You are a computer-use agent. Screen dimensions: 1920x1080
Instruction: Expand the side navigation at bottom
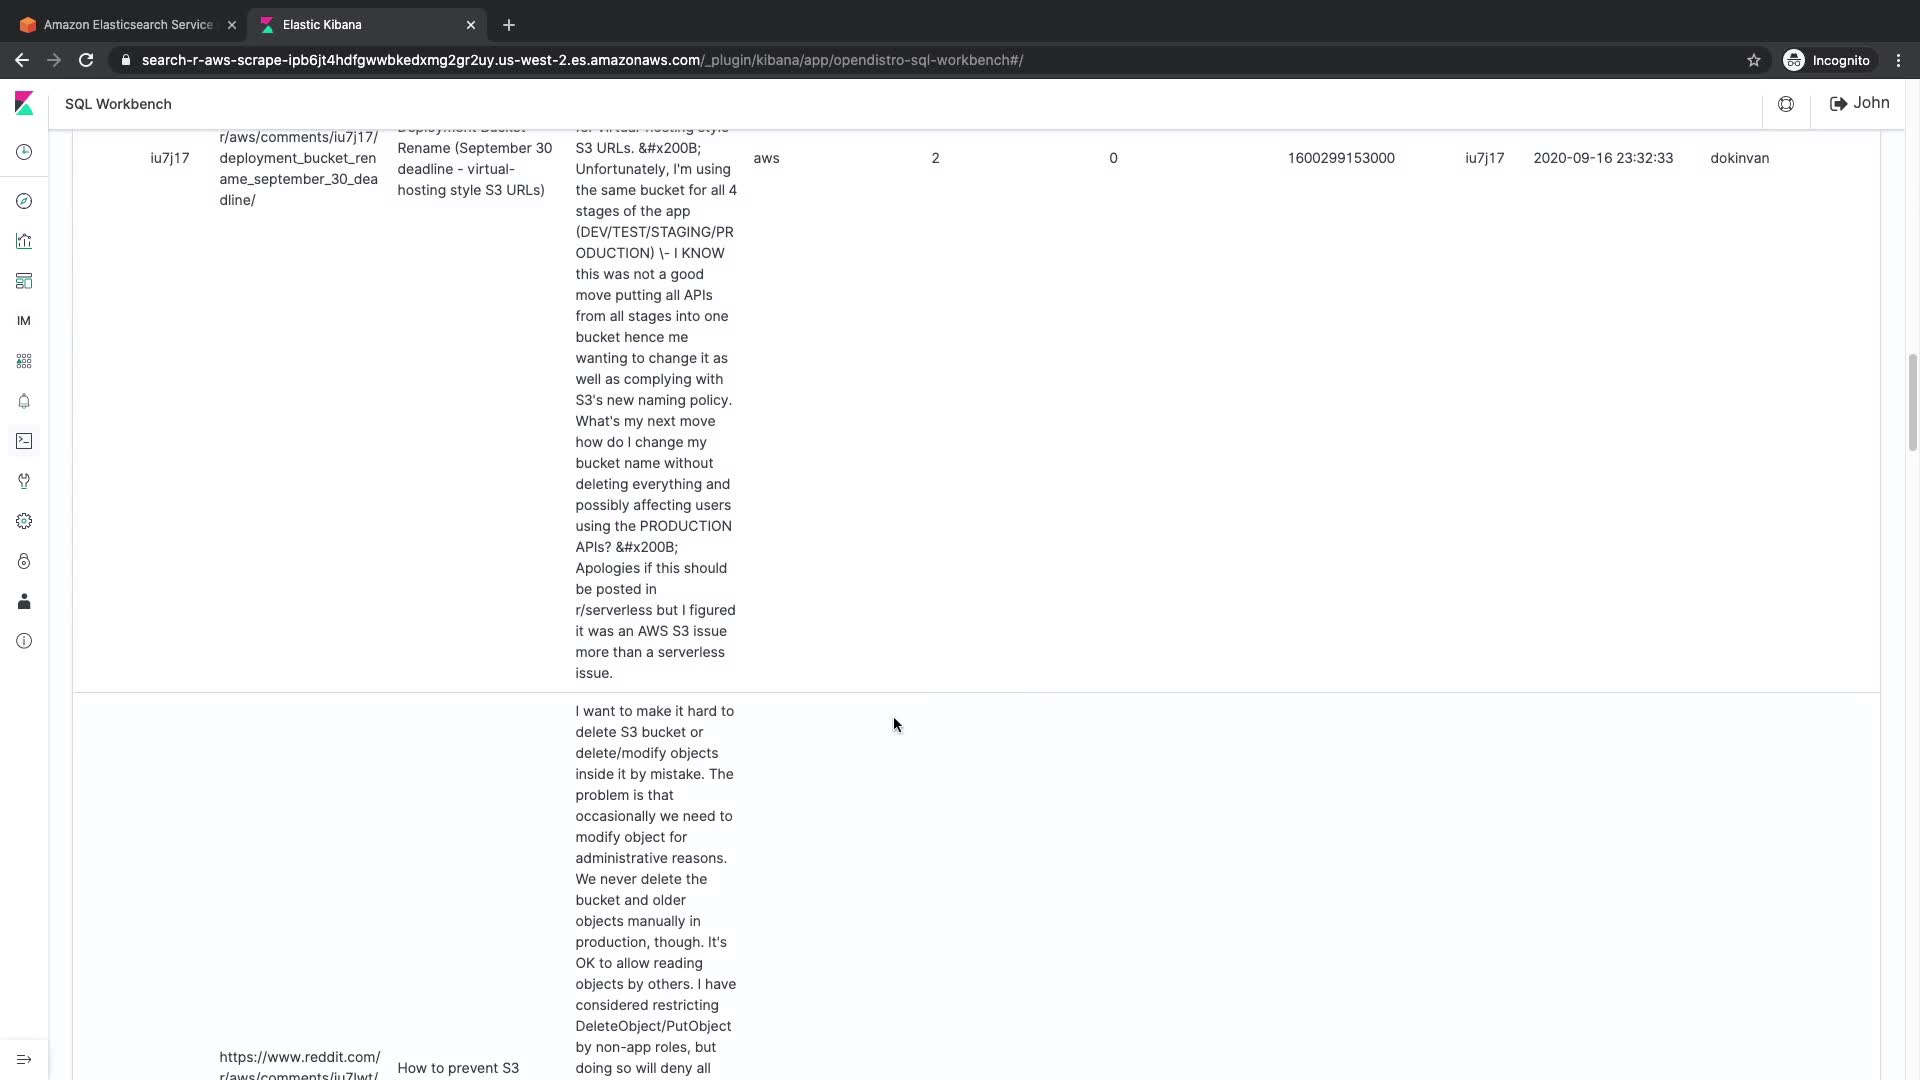pyautogui.click(x=24, y=1059)
